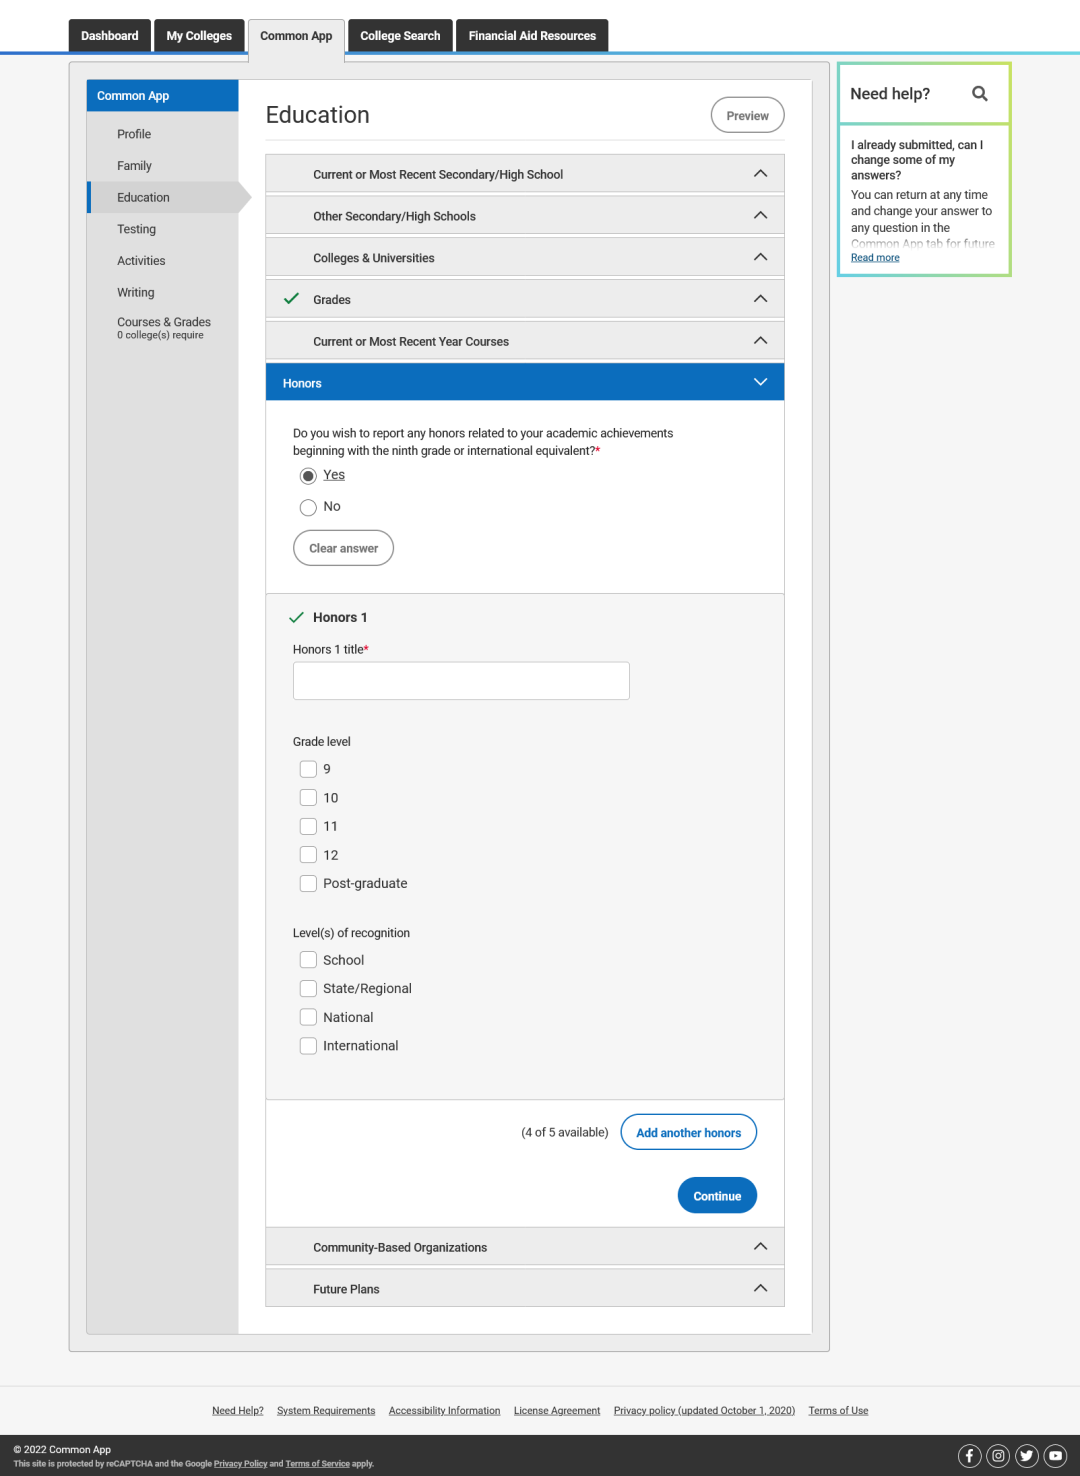
Task: Check the State/Regional recognition checkbox
Action: pos(308,989)
